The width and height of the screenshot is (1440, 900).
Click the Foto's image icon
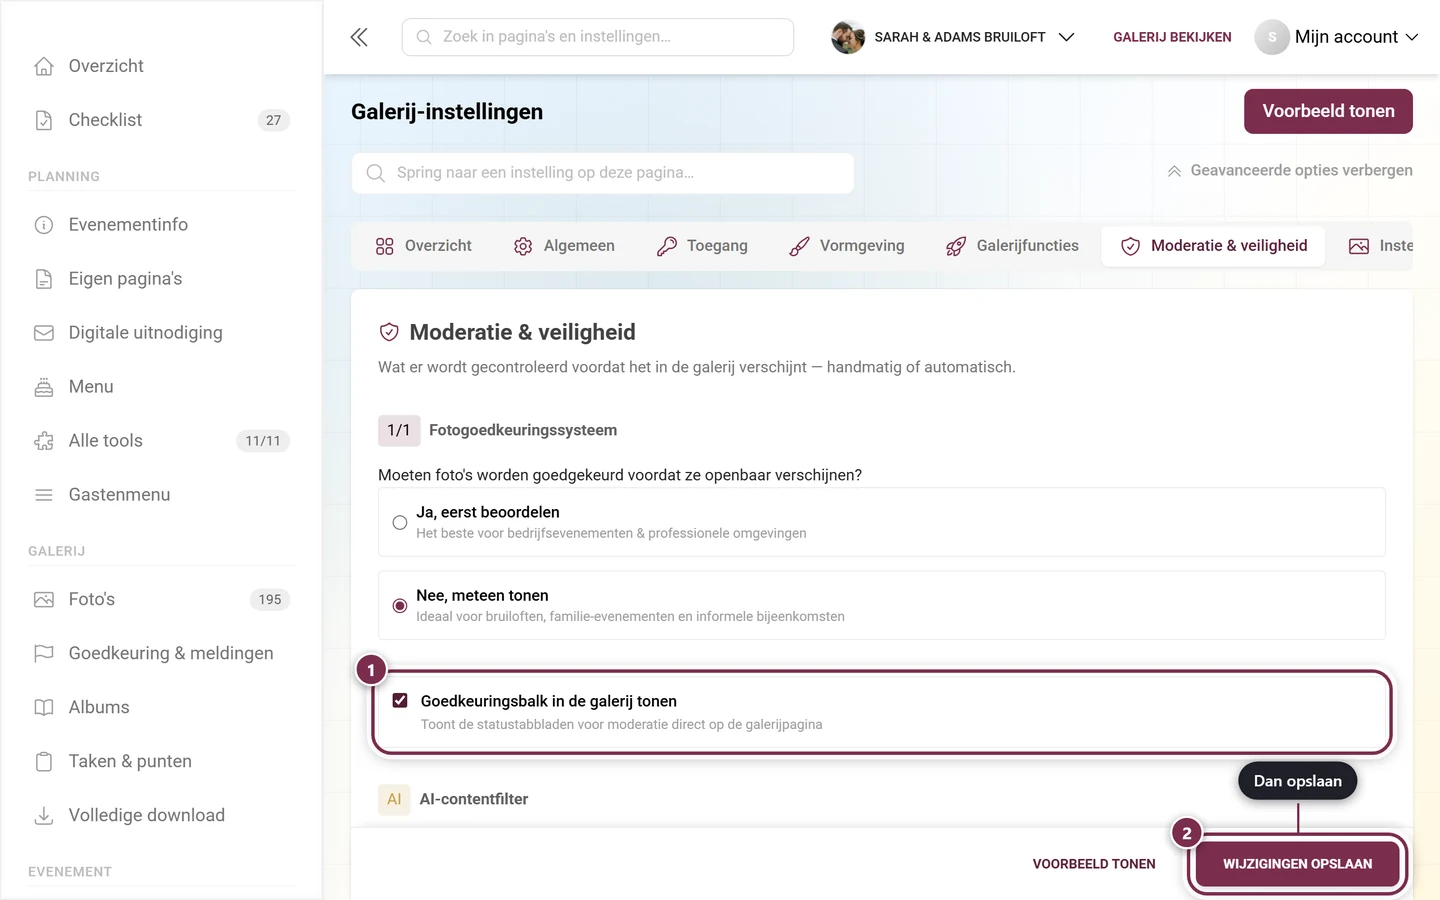(x=44, y=600)
